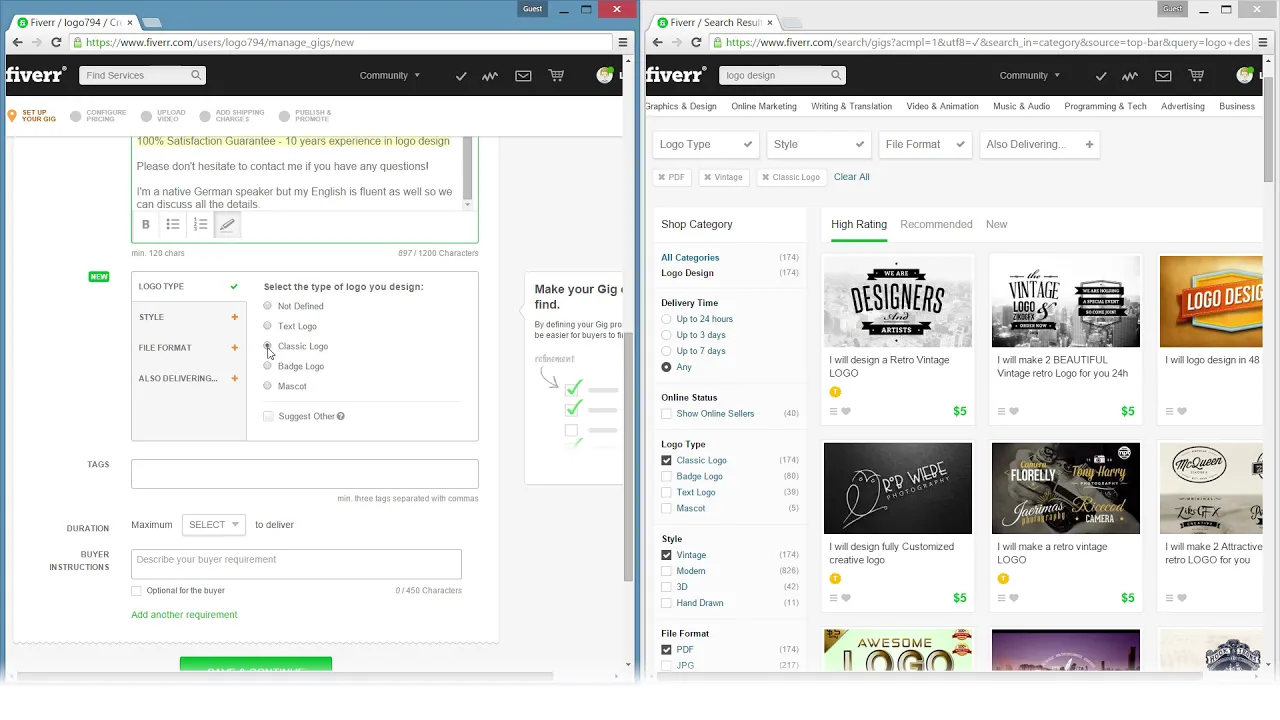The image size is (1280, 720).
Task: Go back in the left browser window
Action: click(17, 42)
